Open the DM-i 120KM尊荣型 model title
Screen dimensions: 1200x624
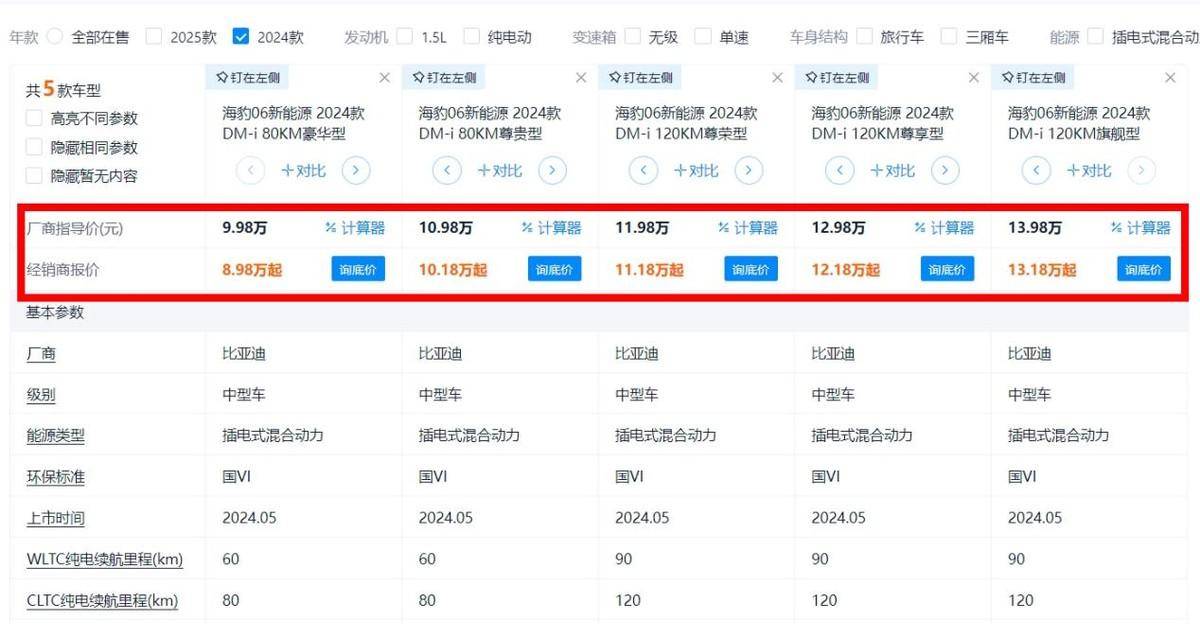point(686,123)
